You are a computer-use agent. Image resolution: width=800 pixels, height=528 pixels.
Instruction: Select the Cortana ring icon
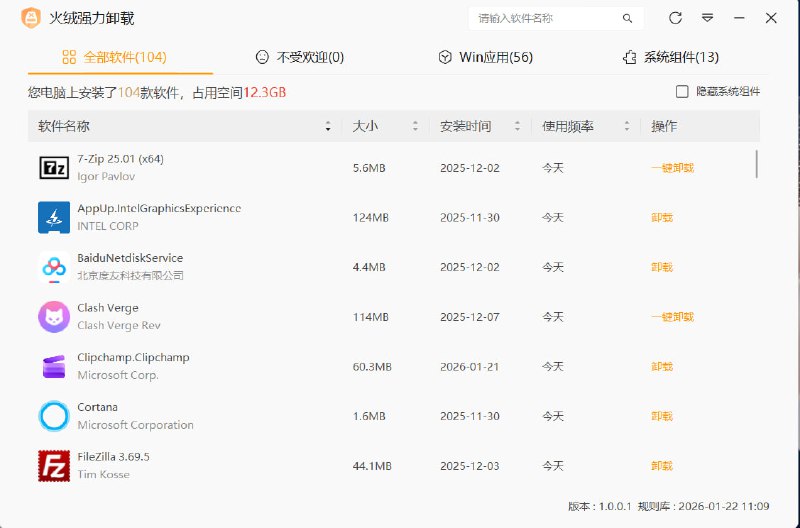point(54,416)
